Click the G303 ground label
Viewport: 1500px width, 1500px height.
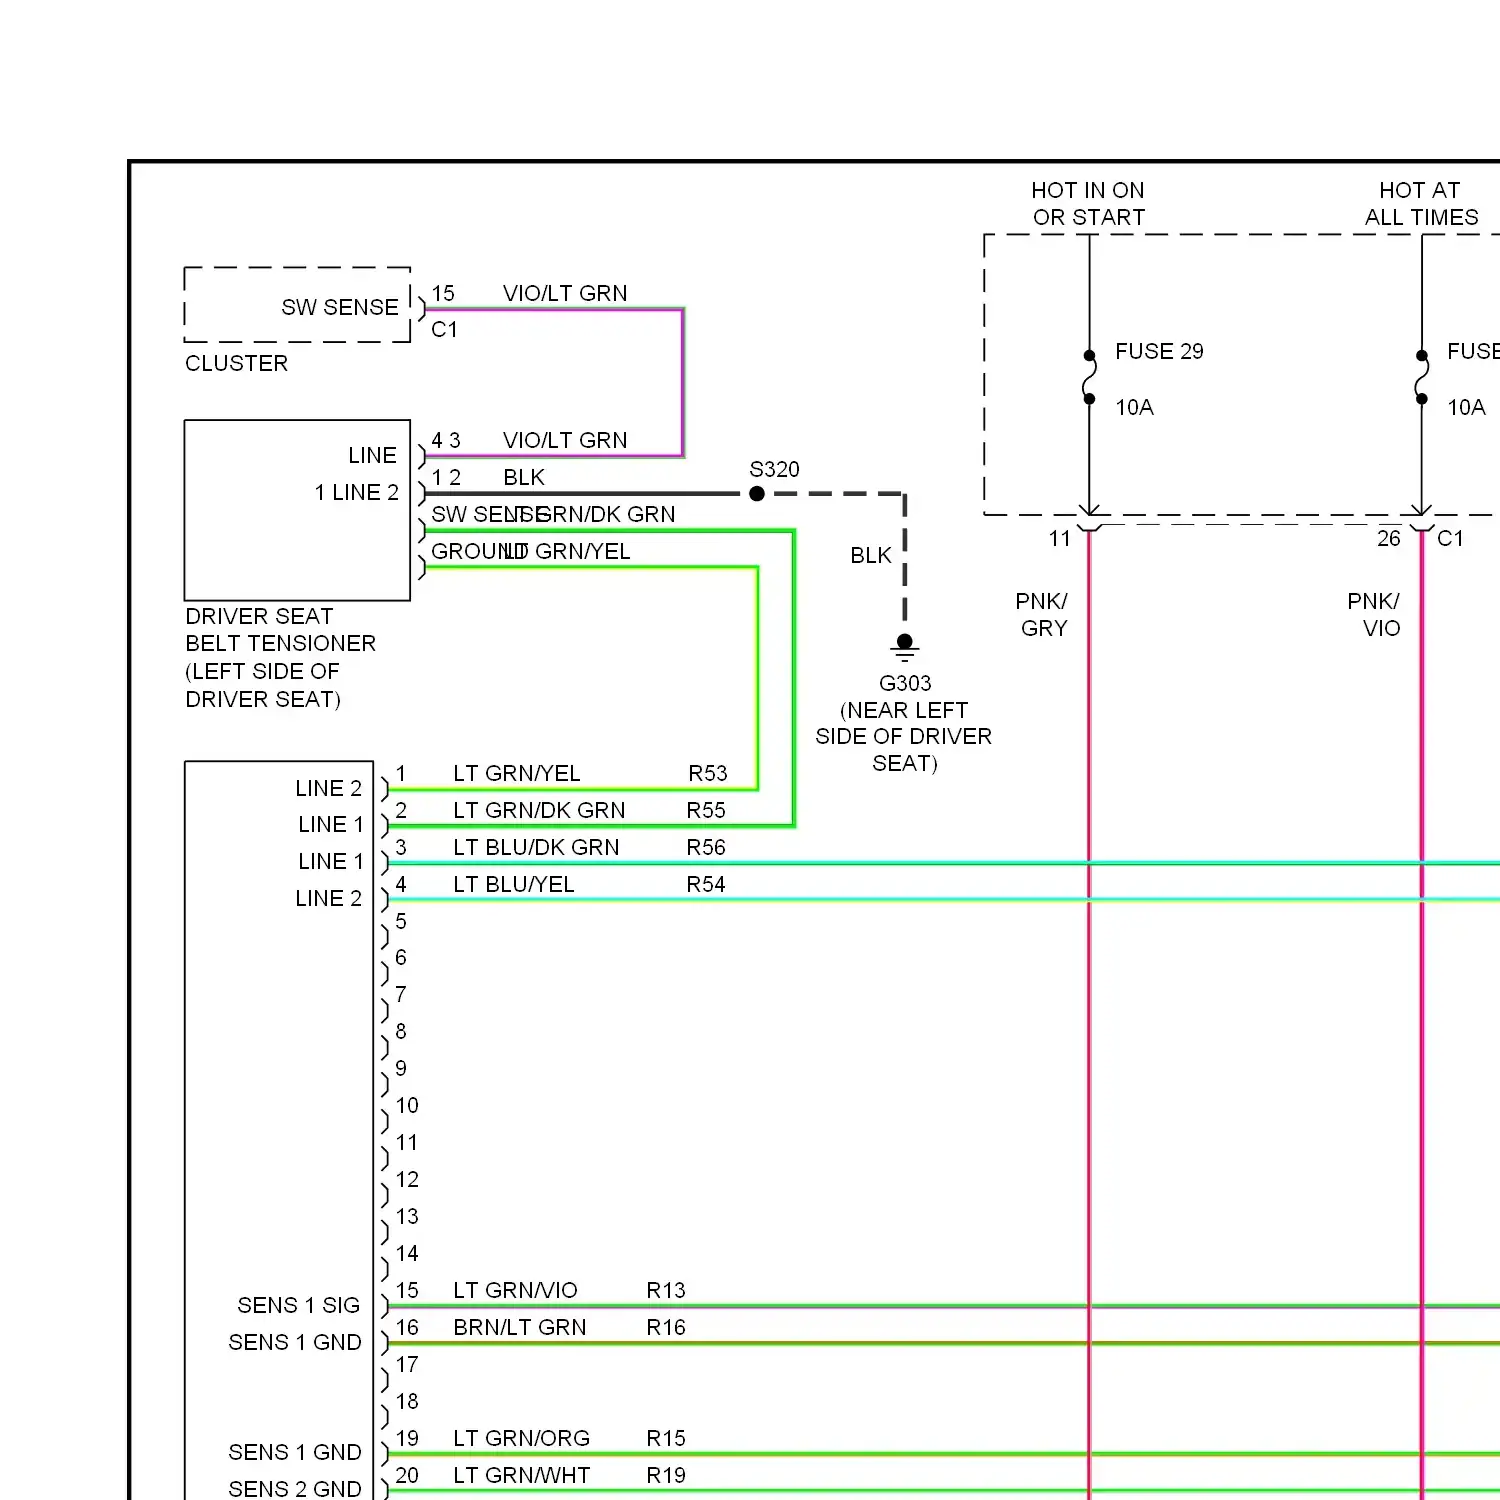(x=905, y=683)
